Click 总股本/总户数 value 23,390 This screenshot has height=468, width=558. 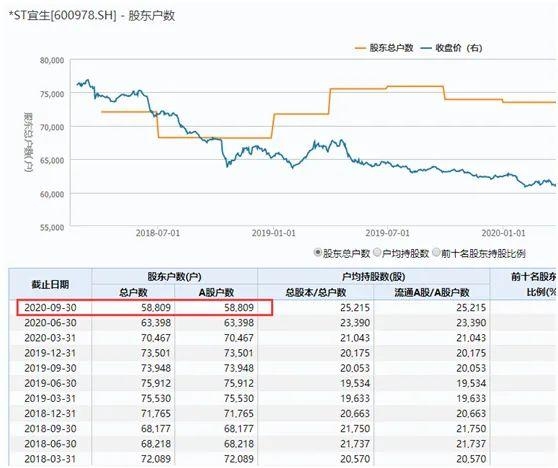pyautogui.click(x=355, y=323)
